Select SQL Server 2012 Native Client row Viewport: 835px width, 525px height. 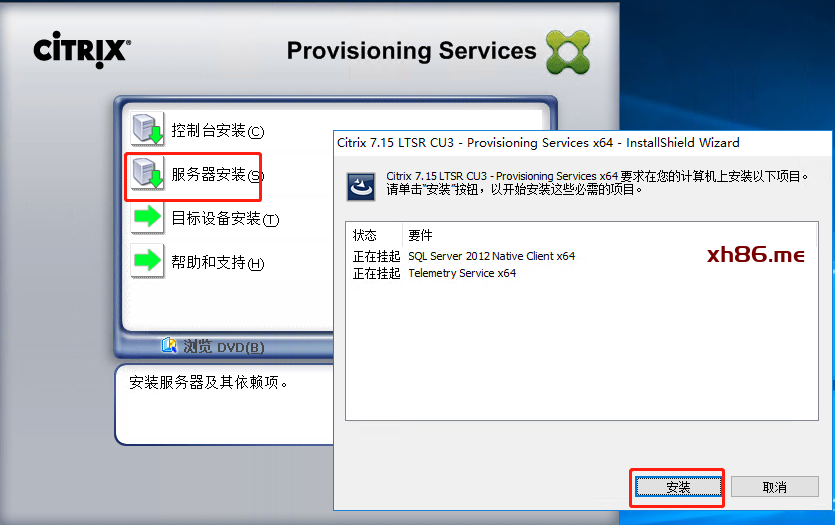coord(582,256)
